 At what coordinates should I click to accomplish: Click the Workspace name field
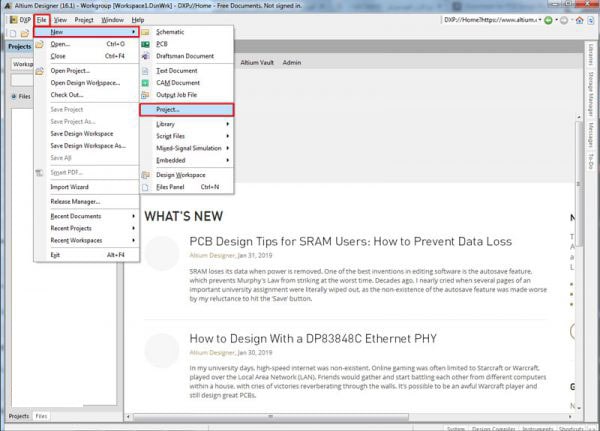pyautogui.click(x=22, y=64)
